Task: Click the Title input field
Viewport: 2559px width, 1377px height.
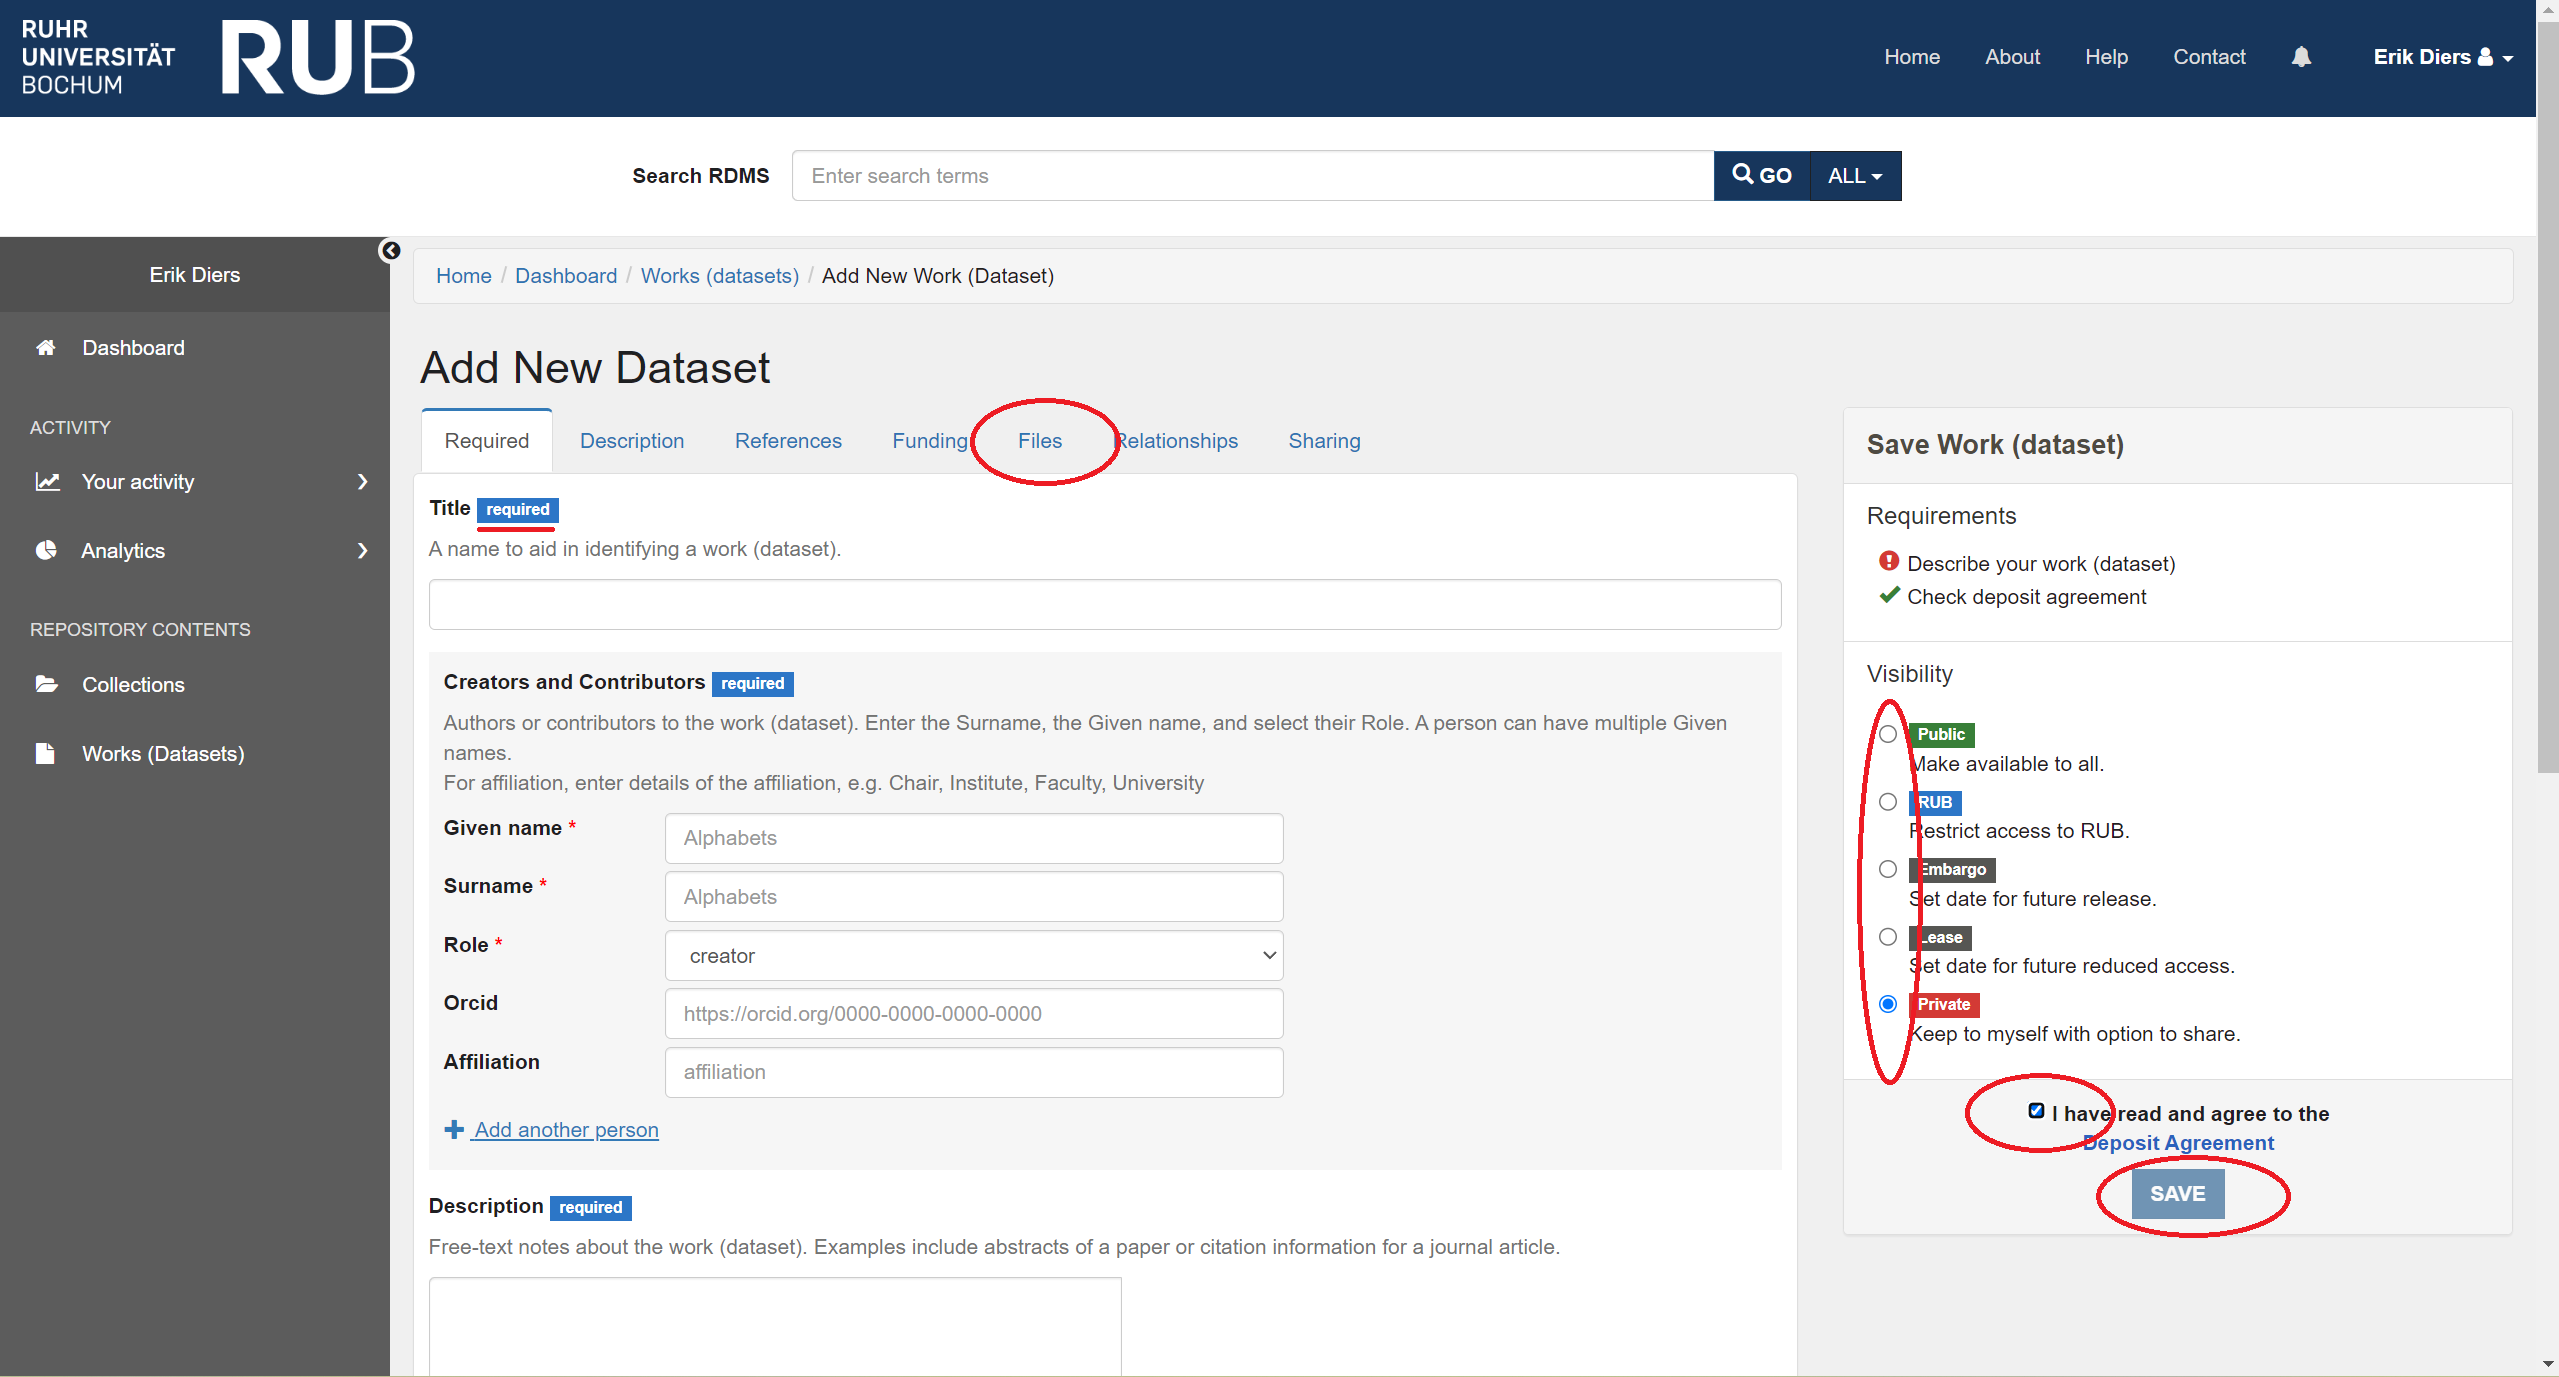Action: pos(1105,605)
